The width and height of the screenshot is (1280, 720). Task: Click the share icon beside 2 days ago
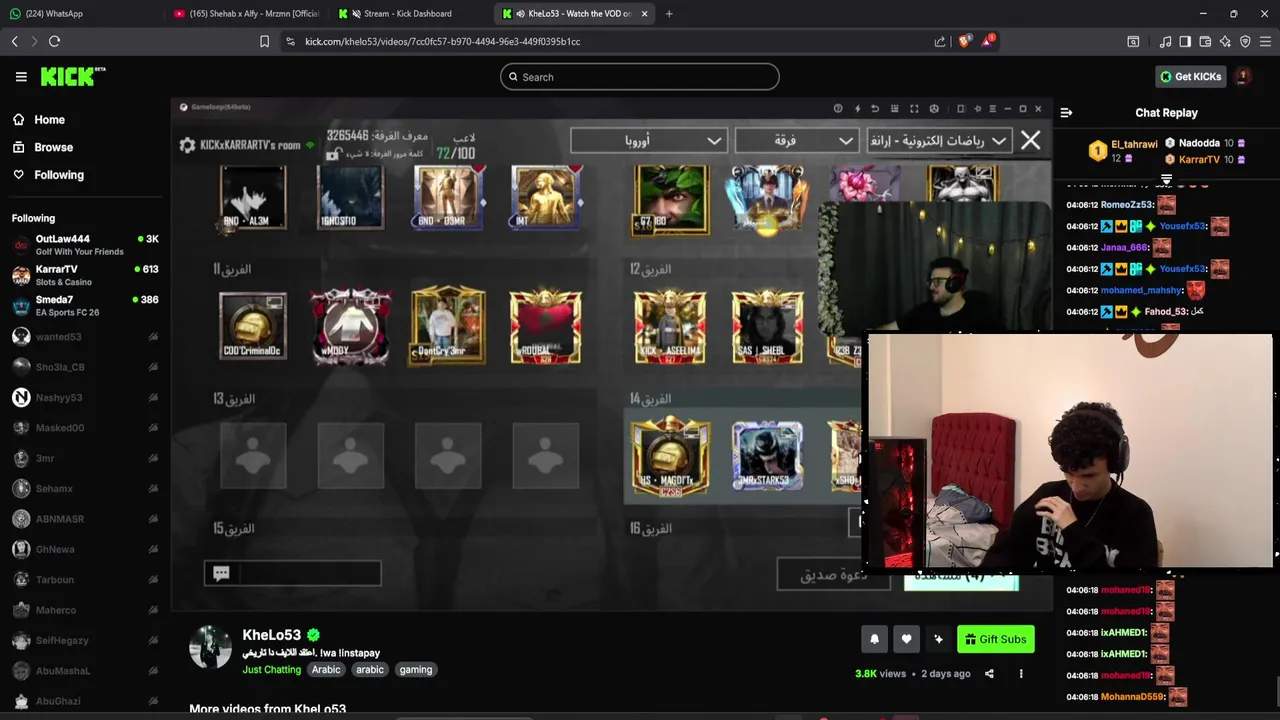click(x=989, y=674)
